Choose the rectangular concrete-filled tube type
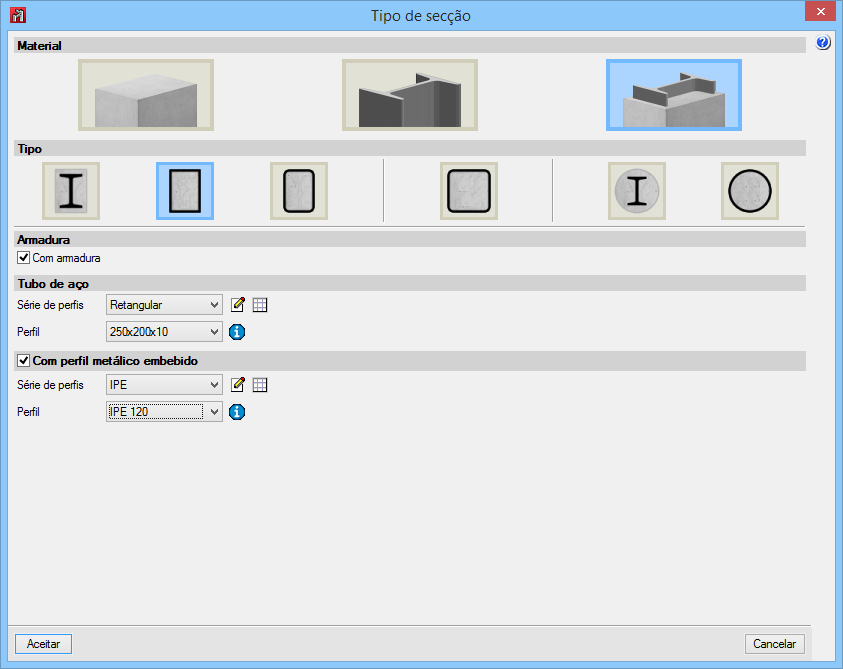Image resolution: width=843 pixels, height=669 pixels. coord(185,191)
